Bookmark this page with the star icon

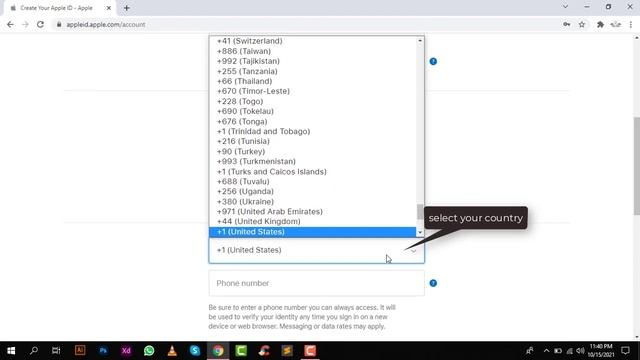pos(582,24)
